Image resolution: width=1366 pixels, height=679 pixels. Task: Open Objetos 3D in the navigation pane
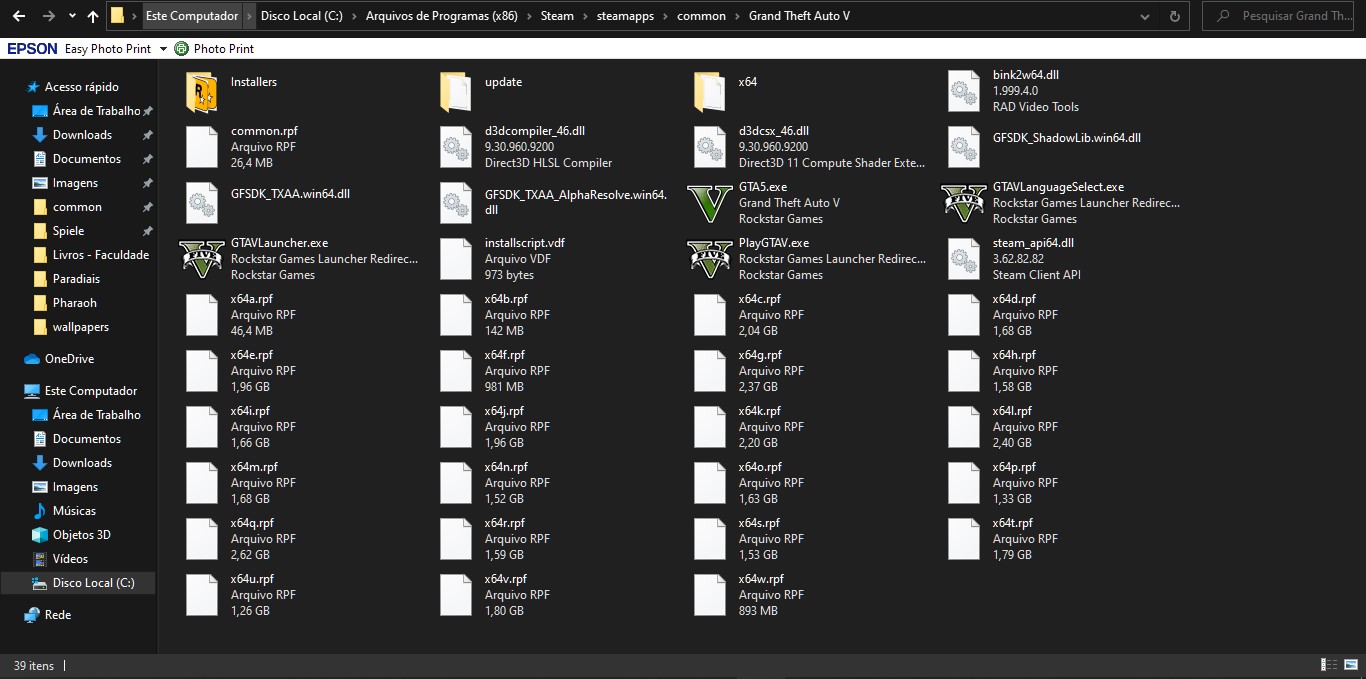[81, 535]
